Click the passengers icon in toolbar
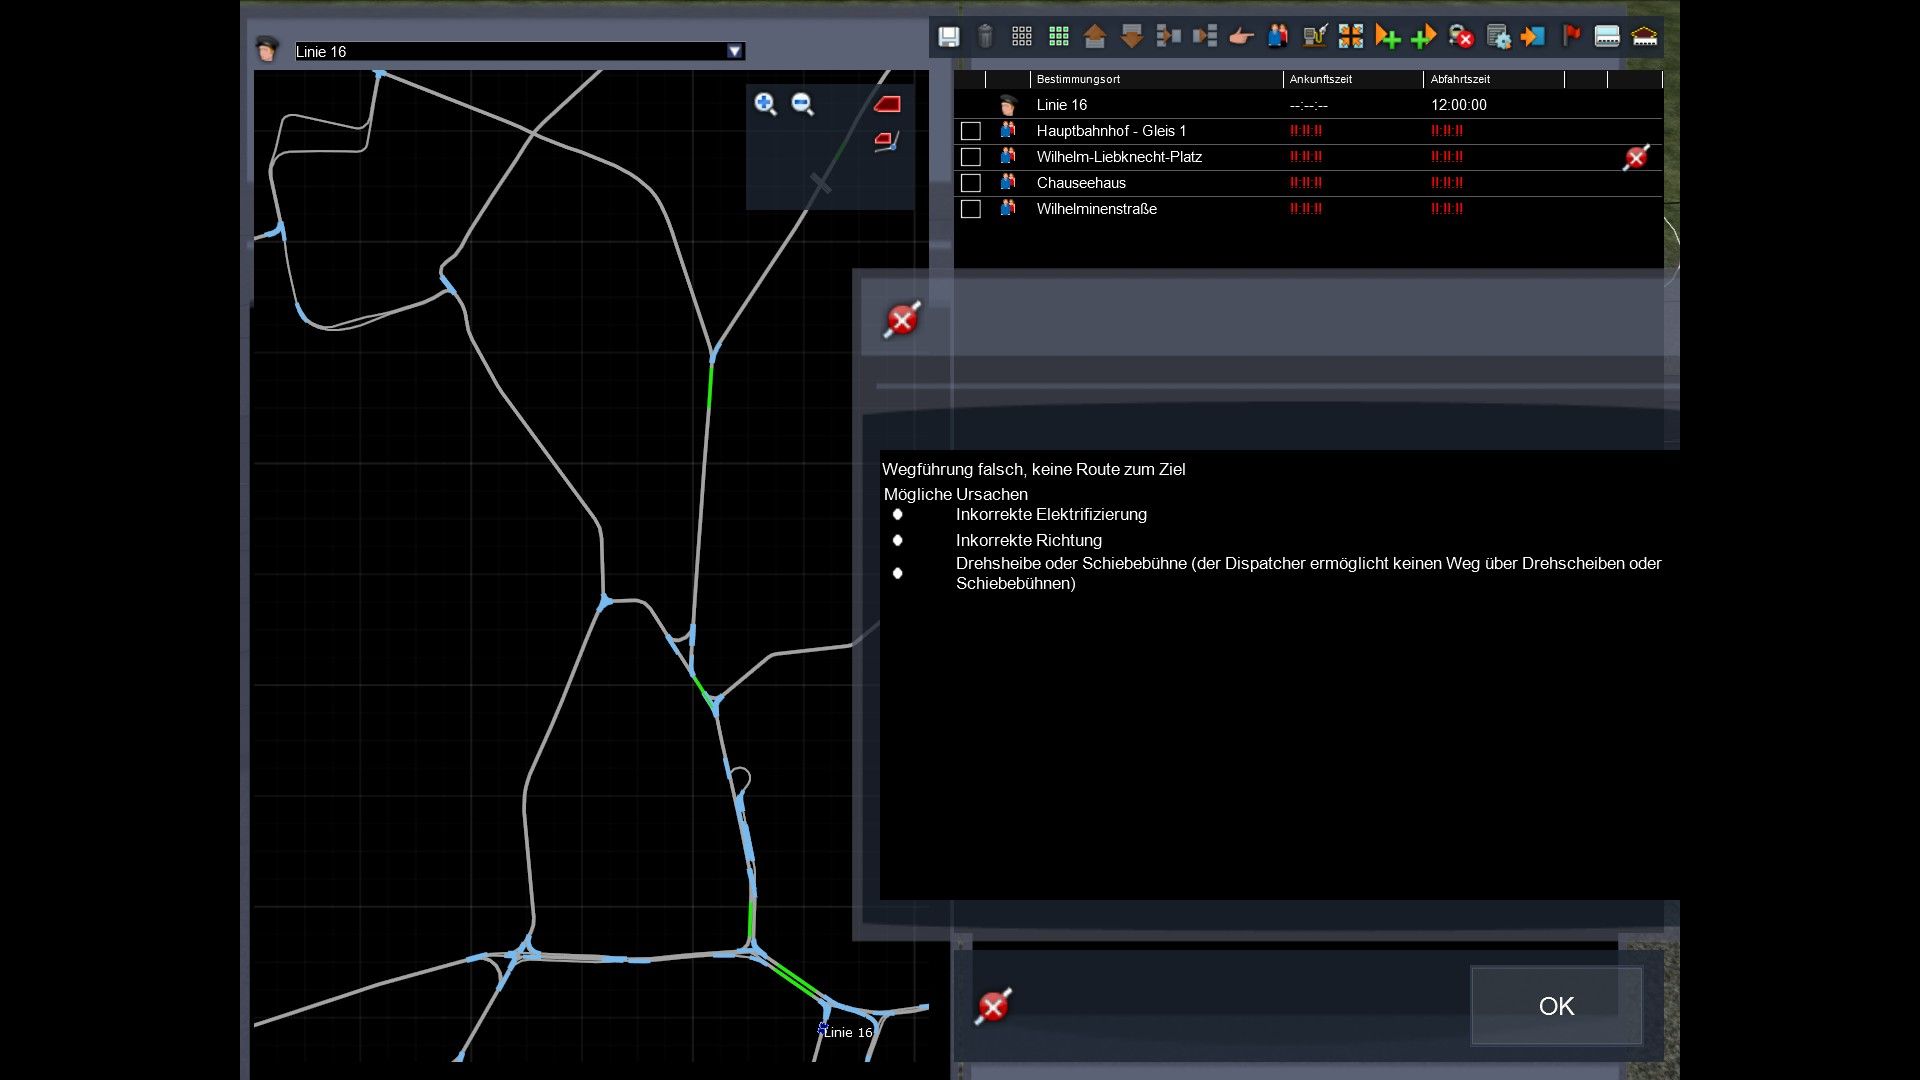 point(1277,37)
